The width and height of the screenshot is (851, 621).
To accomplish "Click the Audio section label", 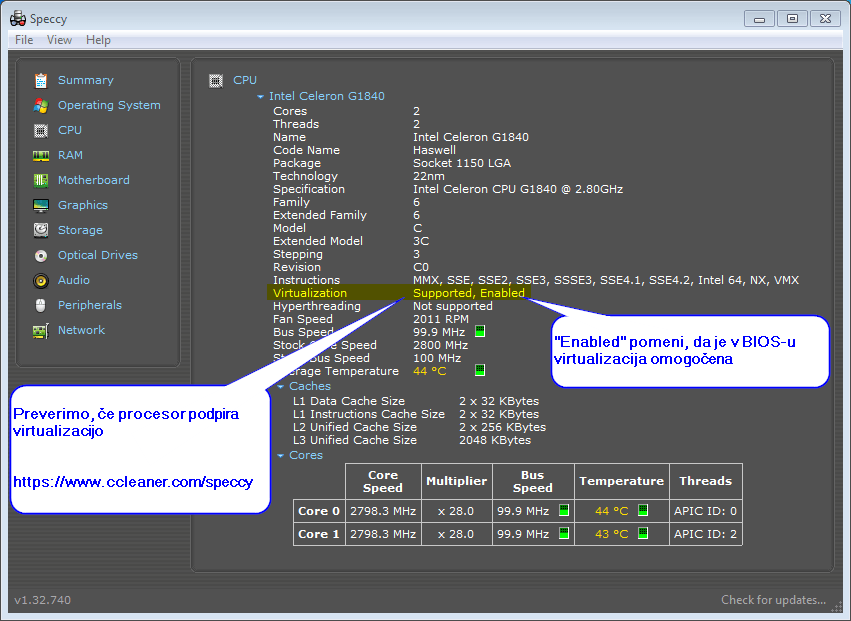I will (73, 280).
